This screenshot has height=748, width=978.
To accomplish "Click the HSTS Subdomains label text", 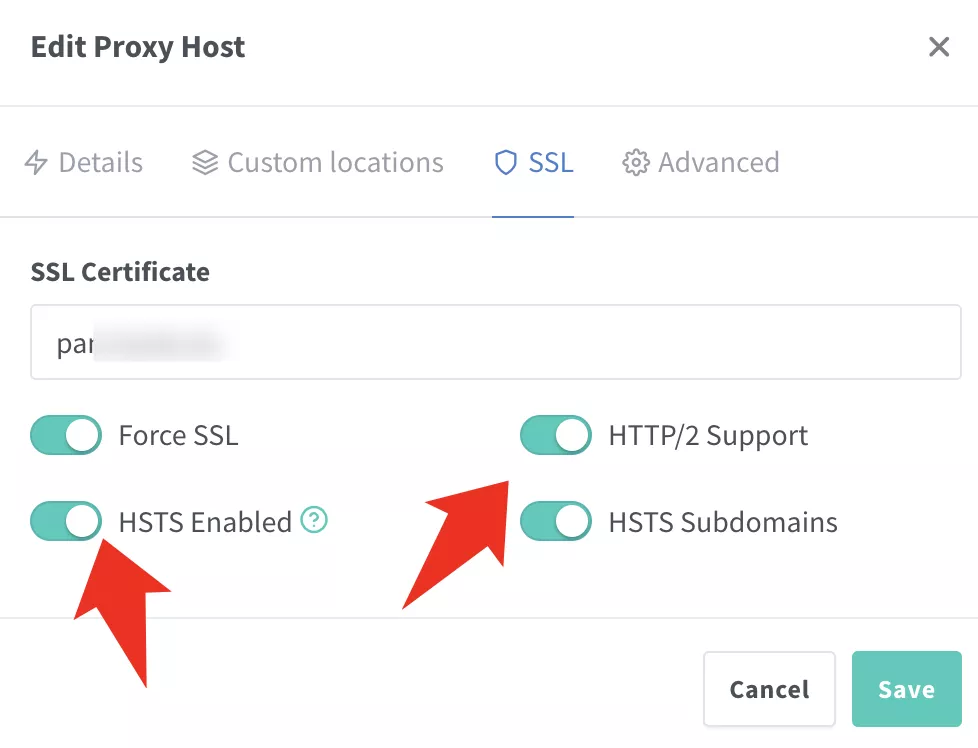I will [723, 522].
